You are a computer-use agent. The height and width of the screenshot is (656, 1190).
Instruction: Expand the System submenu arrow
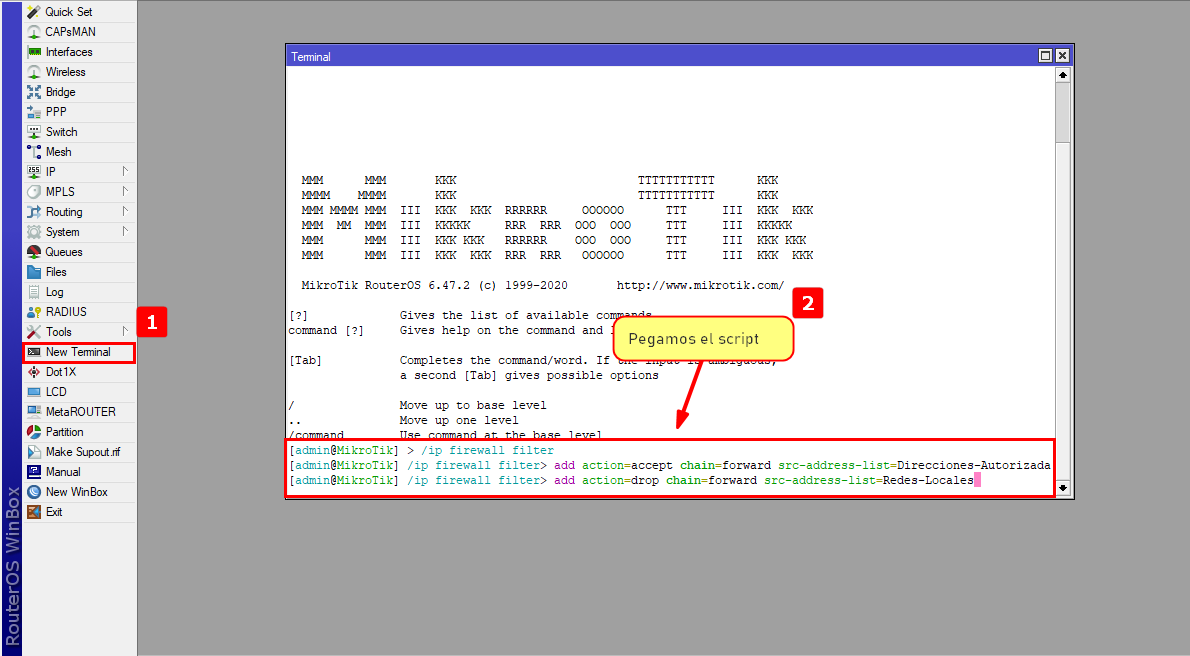click(125, 231)
